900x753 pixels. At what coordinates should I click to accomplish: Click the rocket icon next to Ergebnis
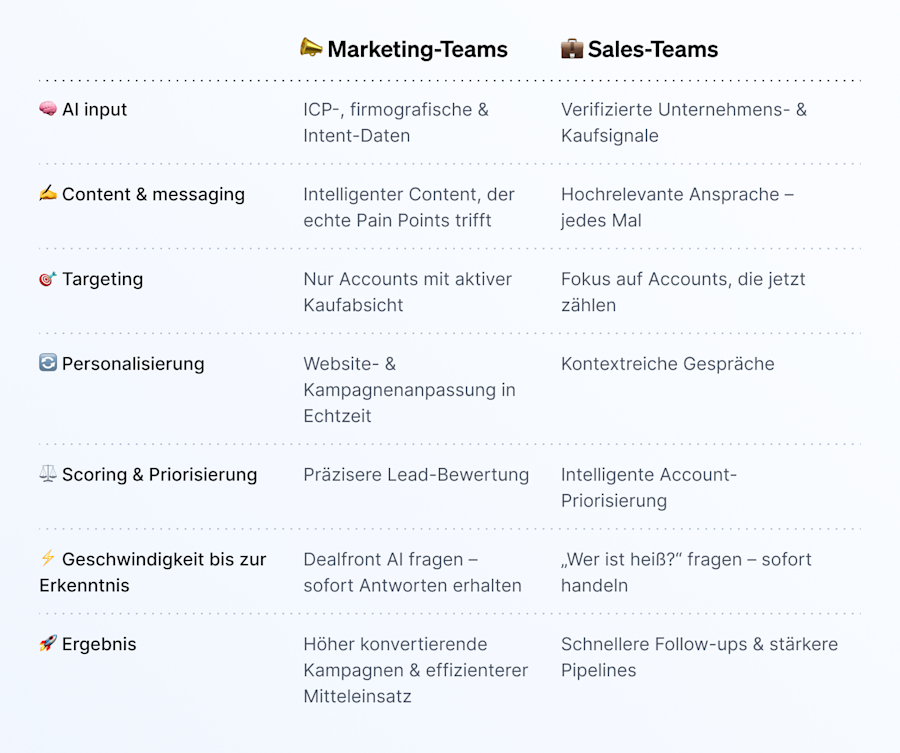pyautogui.click(x=48, y=644)
